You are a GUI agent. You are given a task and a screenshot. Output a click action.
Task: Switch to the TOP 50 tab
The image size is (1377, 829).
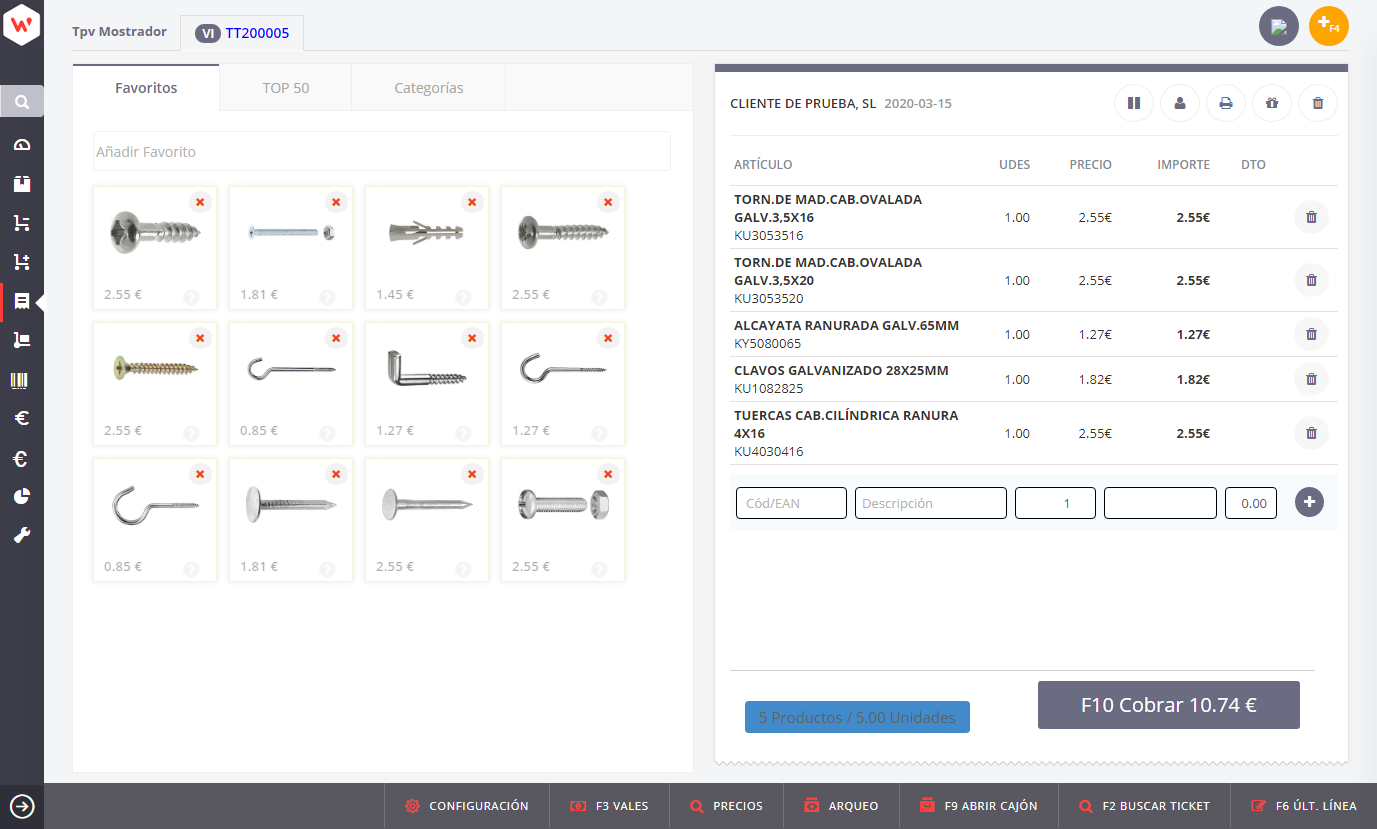(x=286, y=88)
